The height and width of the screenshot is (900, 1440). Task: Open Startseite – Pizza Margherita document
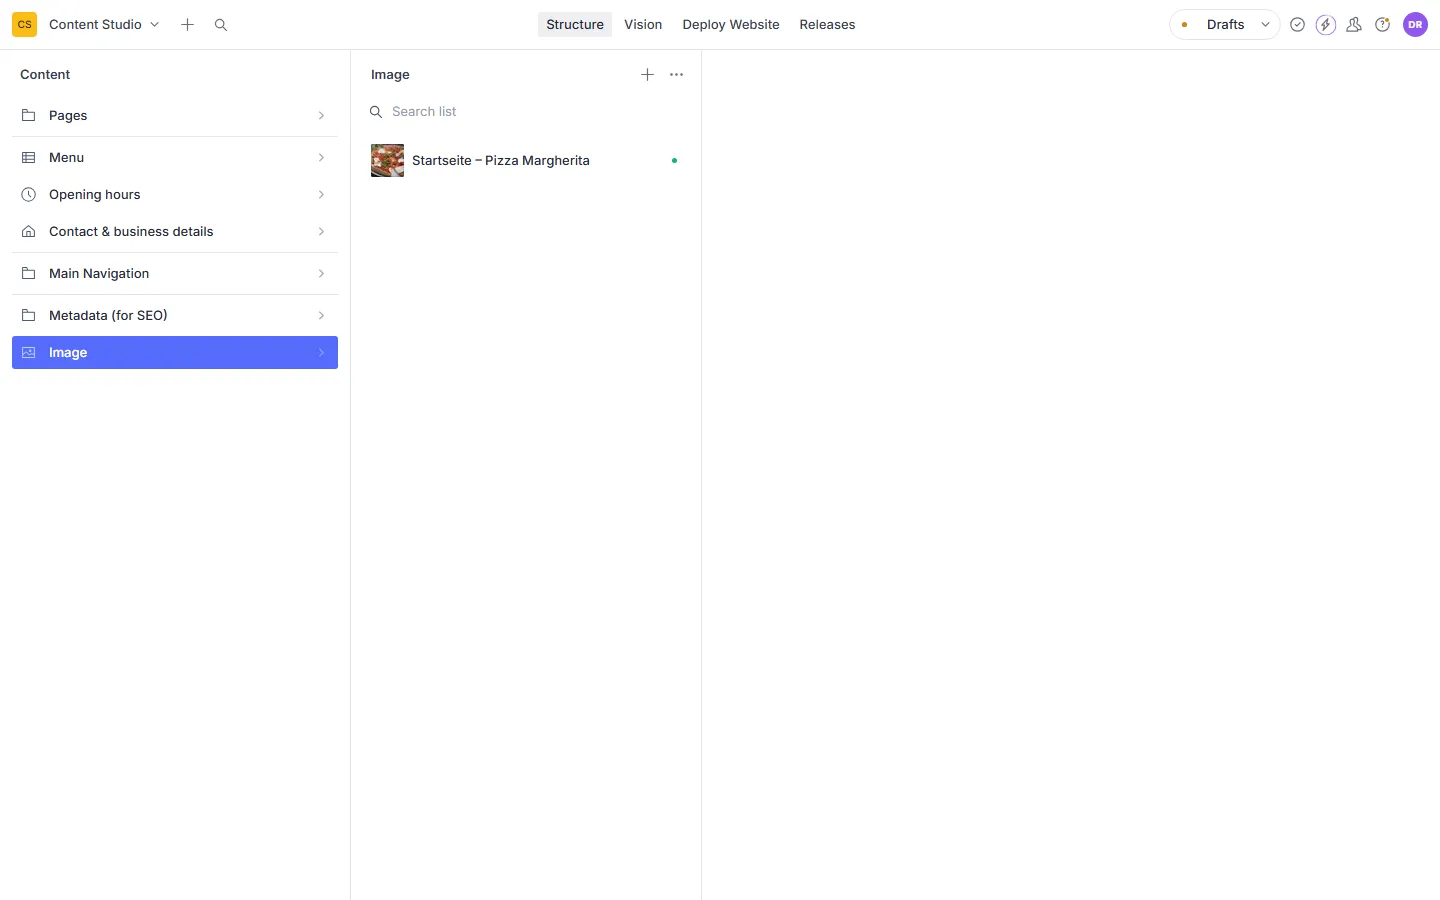click(526, 160)
